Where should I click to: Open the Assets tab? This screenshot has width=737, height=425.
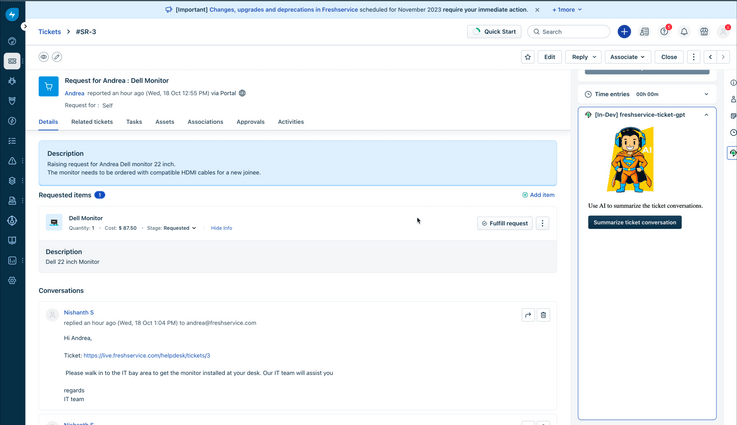pos(165,122)
